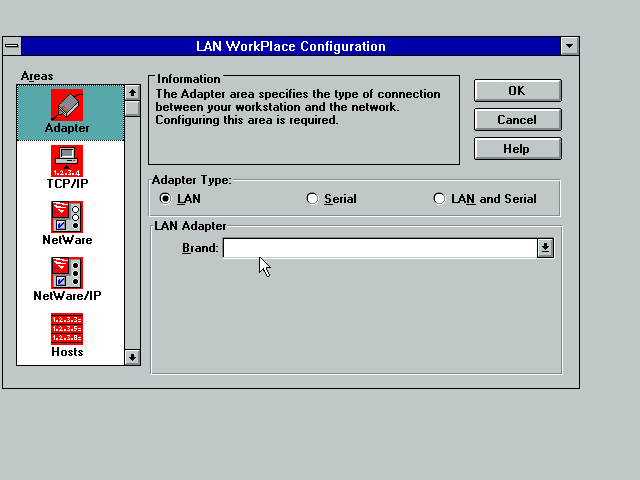Open the Hosts area icon
Viewport: 640px width, 480px height.
coord(67,329)
